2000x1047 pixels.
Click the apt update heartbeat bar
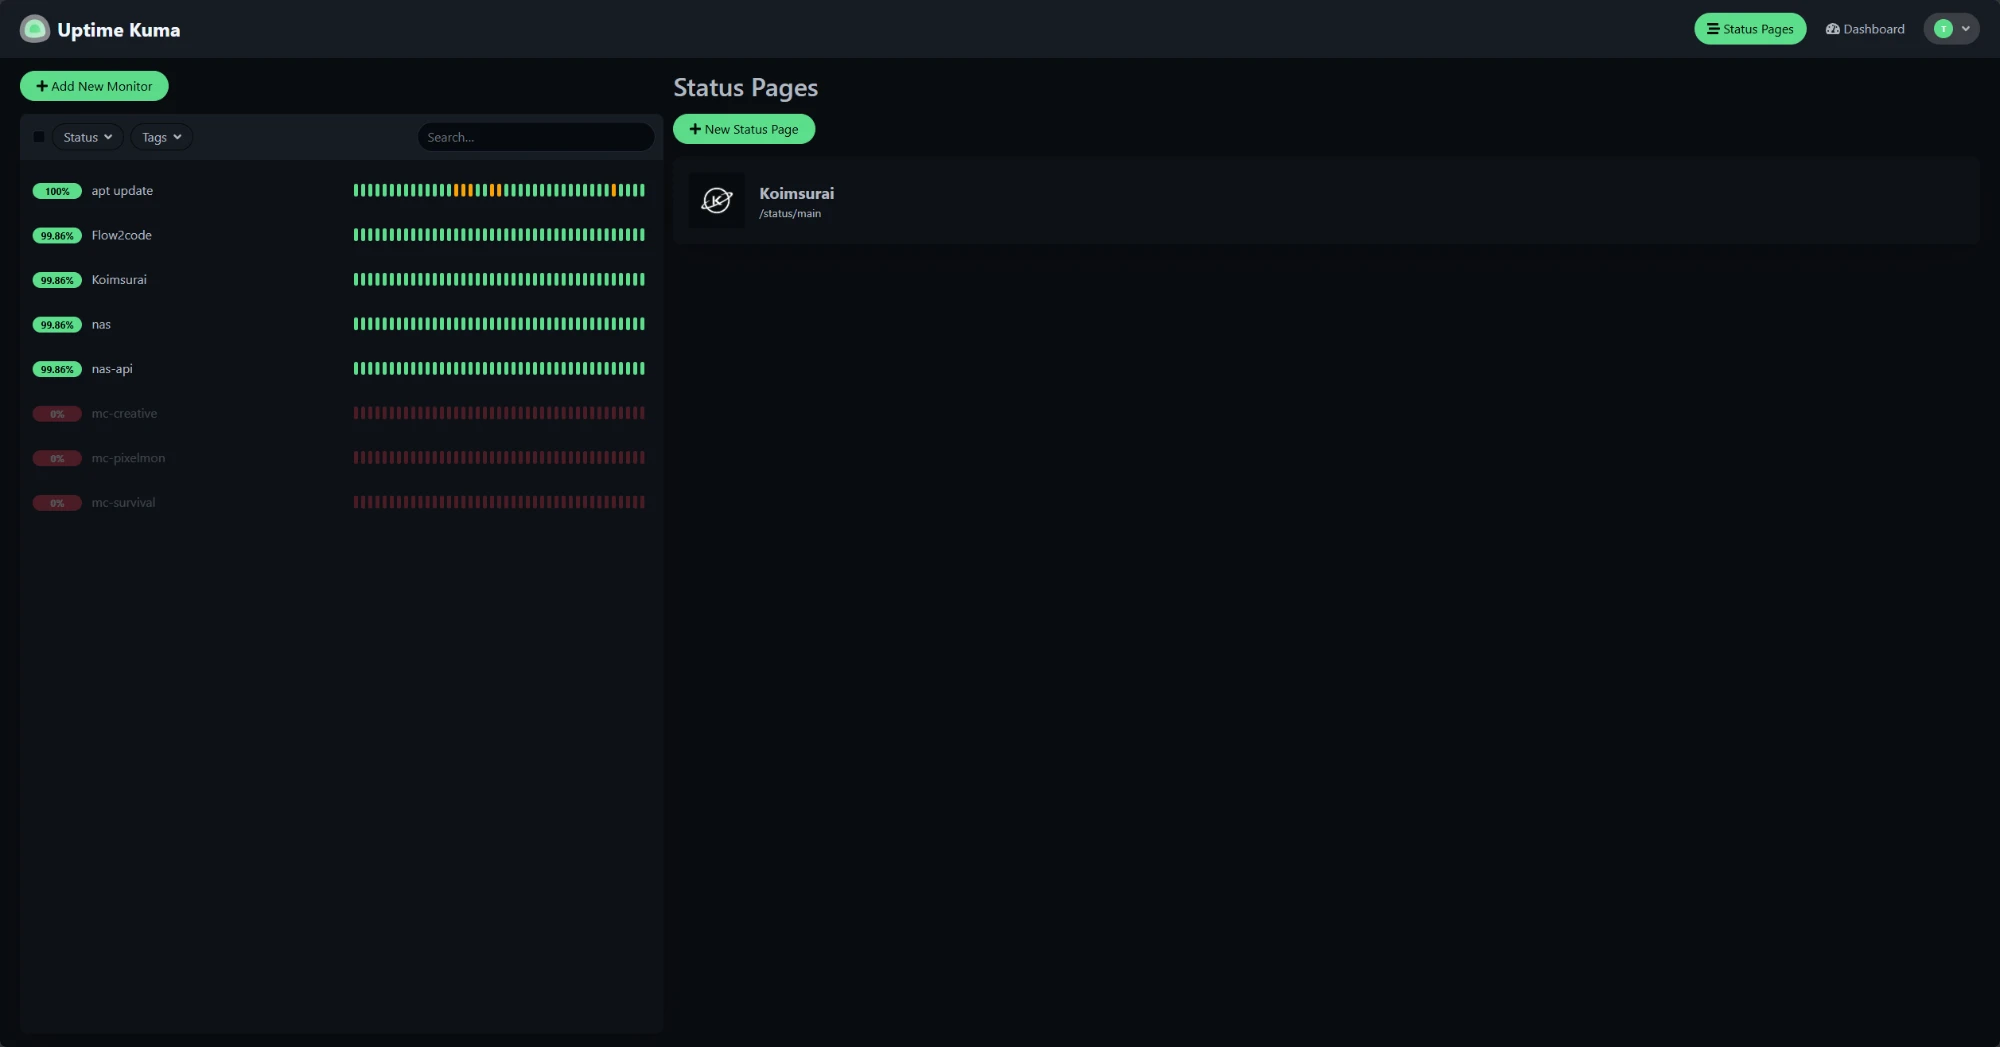(499, 190)
